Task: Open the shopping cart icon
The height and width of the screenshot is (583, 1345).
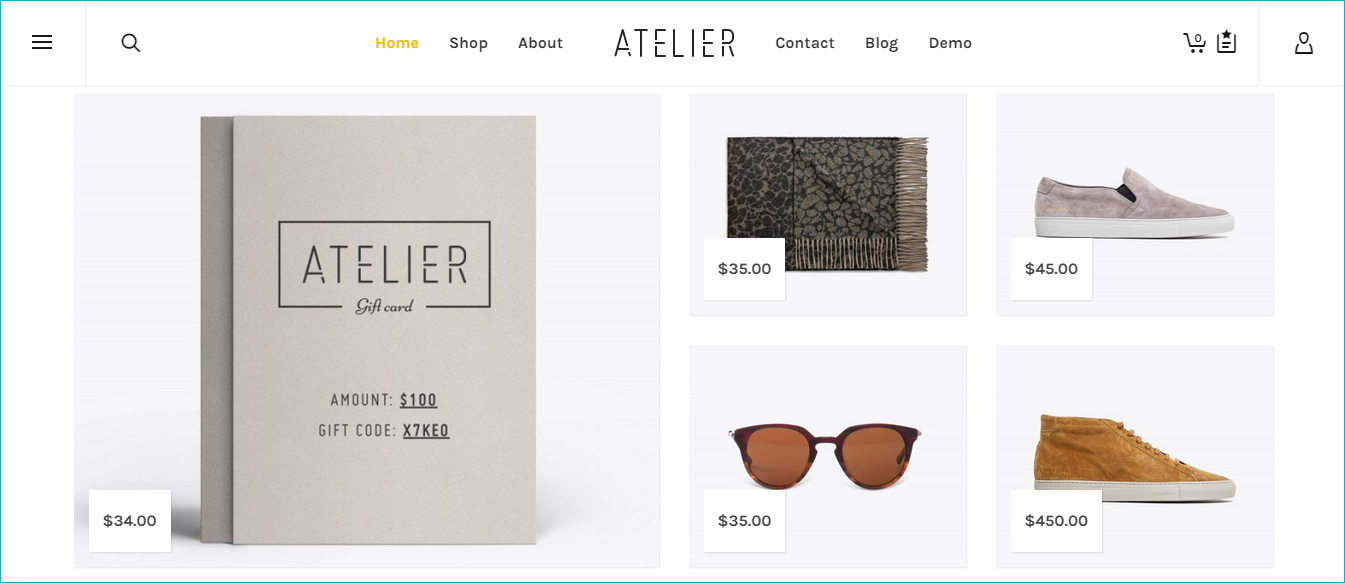Action: click(1195, 43)
